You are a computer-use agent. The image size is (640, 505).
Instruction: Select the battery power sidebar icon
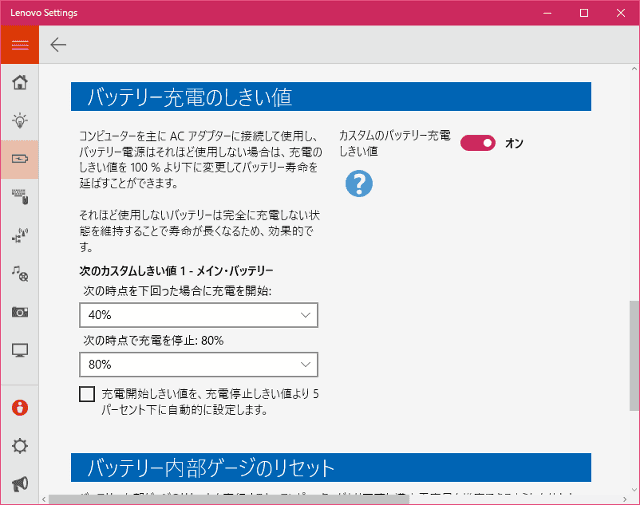tap(20, 159)
